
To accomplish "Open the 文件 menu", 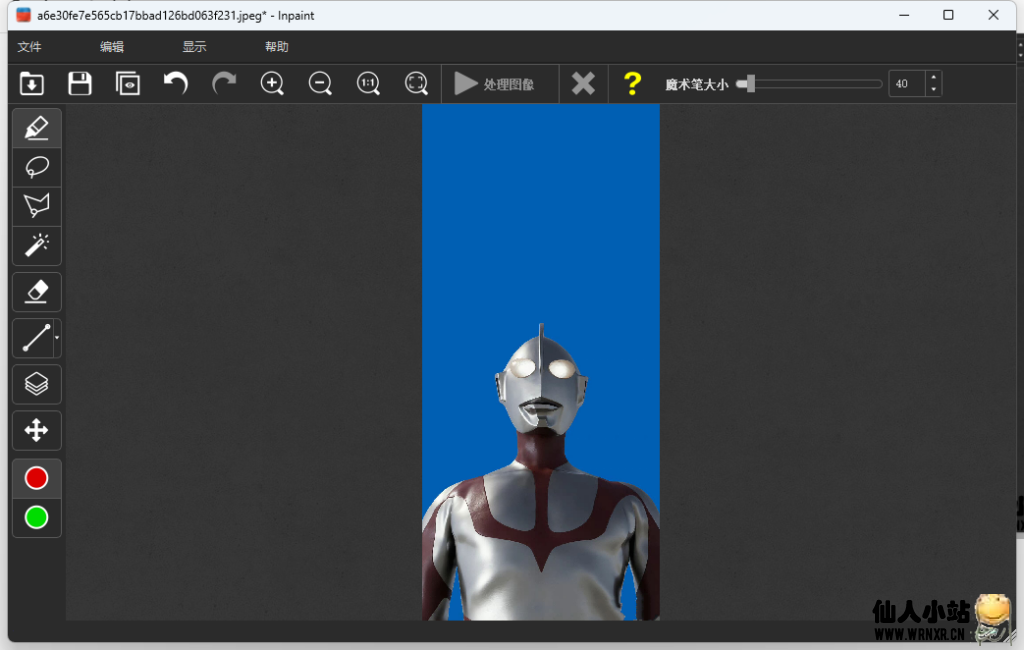I will pyautogui.click(x=30, y=47).
